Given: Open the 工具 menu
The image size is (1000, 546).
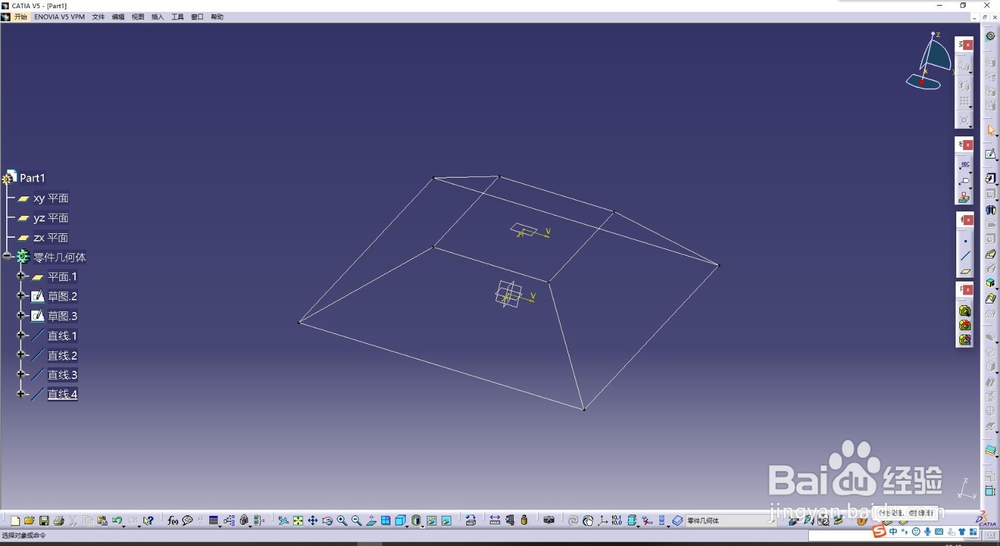Looking at the screenshot, I should (x=177, y=17).
